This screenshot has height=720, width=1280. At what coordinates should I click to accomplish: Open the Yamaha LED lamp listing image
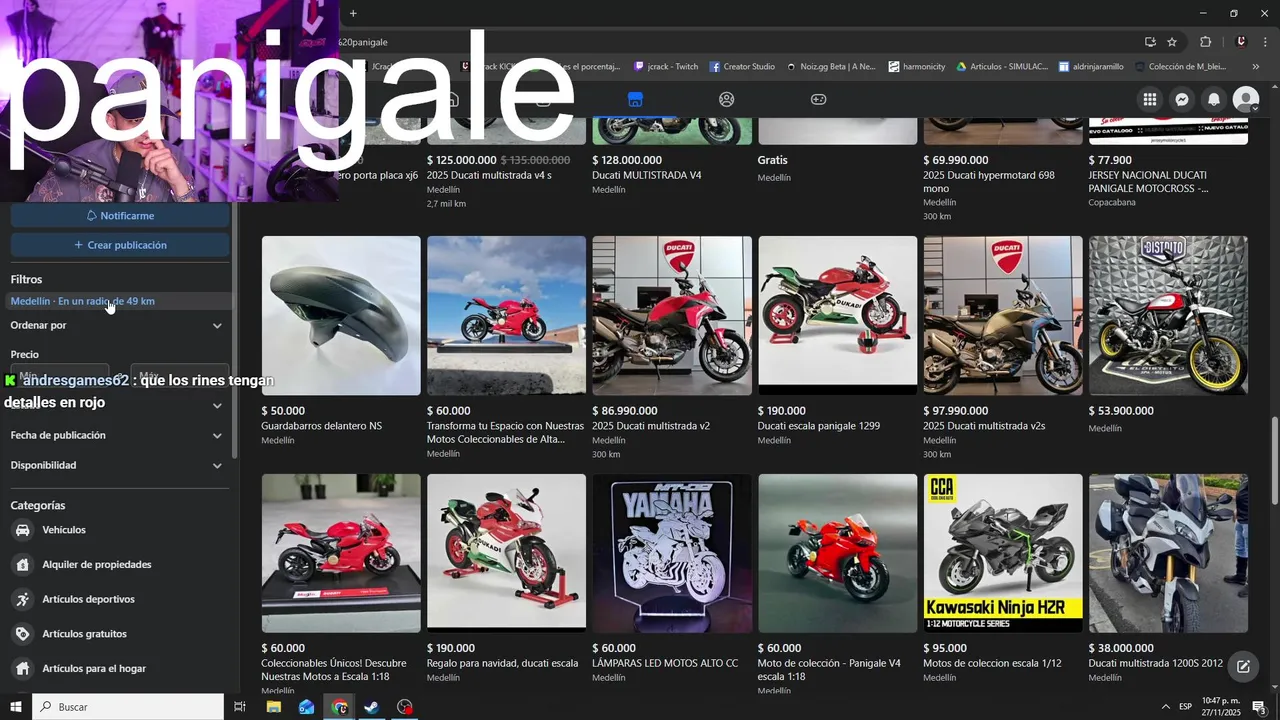point(672,553)
